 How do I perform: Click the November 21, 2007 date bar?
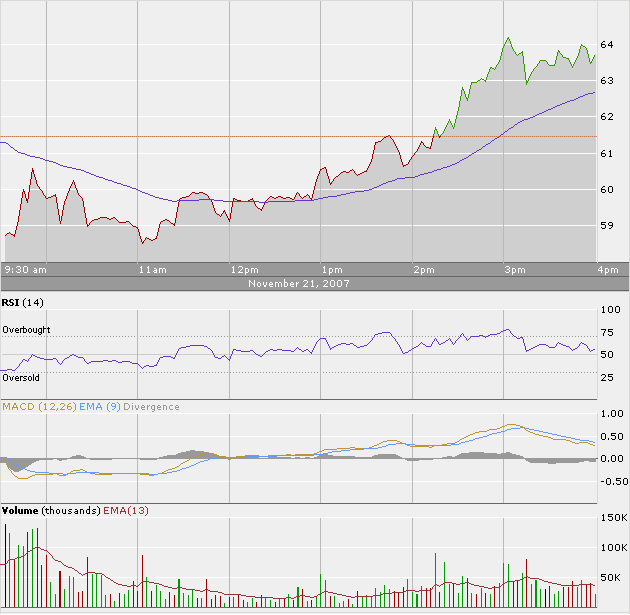click(x=298, y=284)
